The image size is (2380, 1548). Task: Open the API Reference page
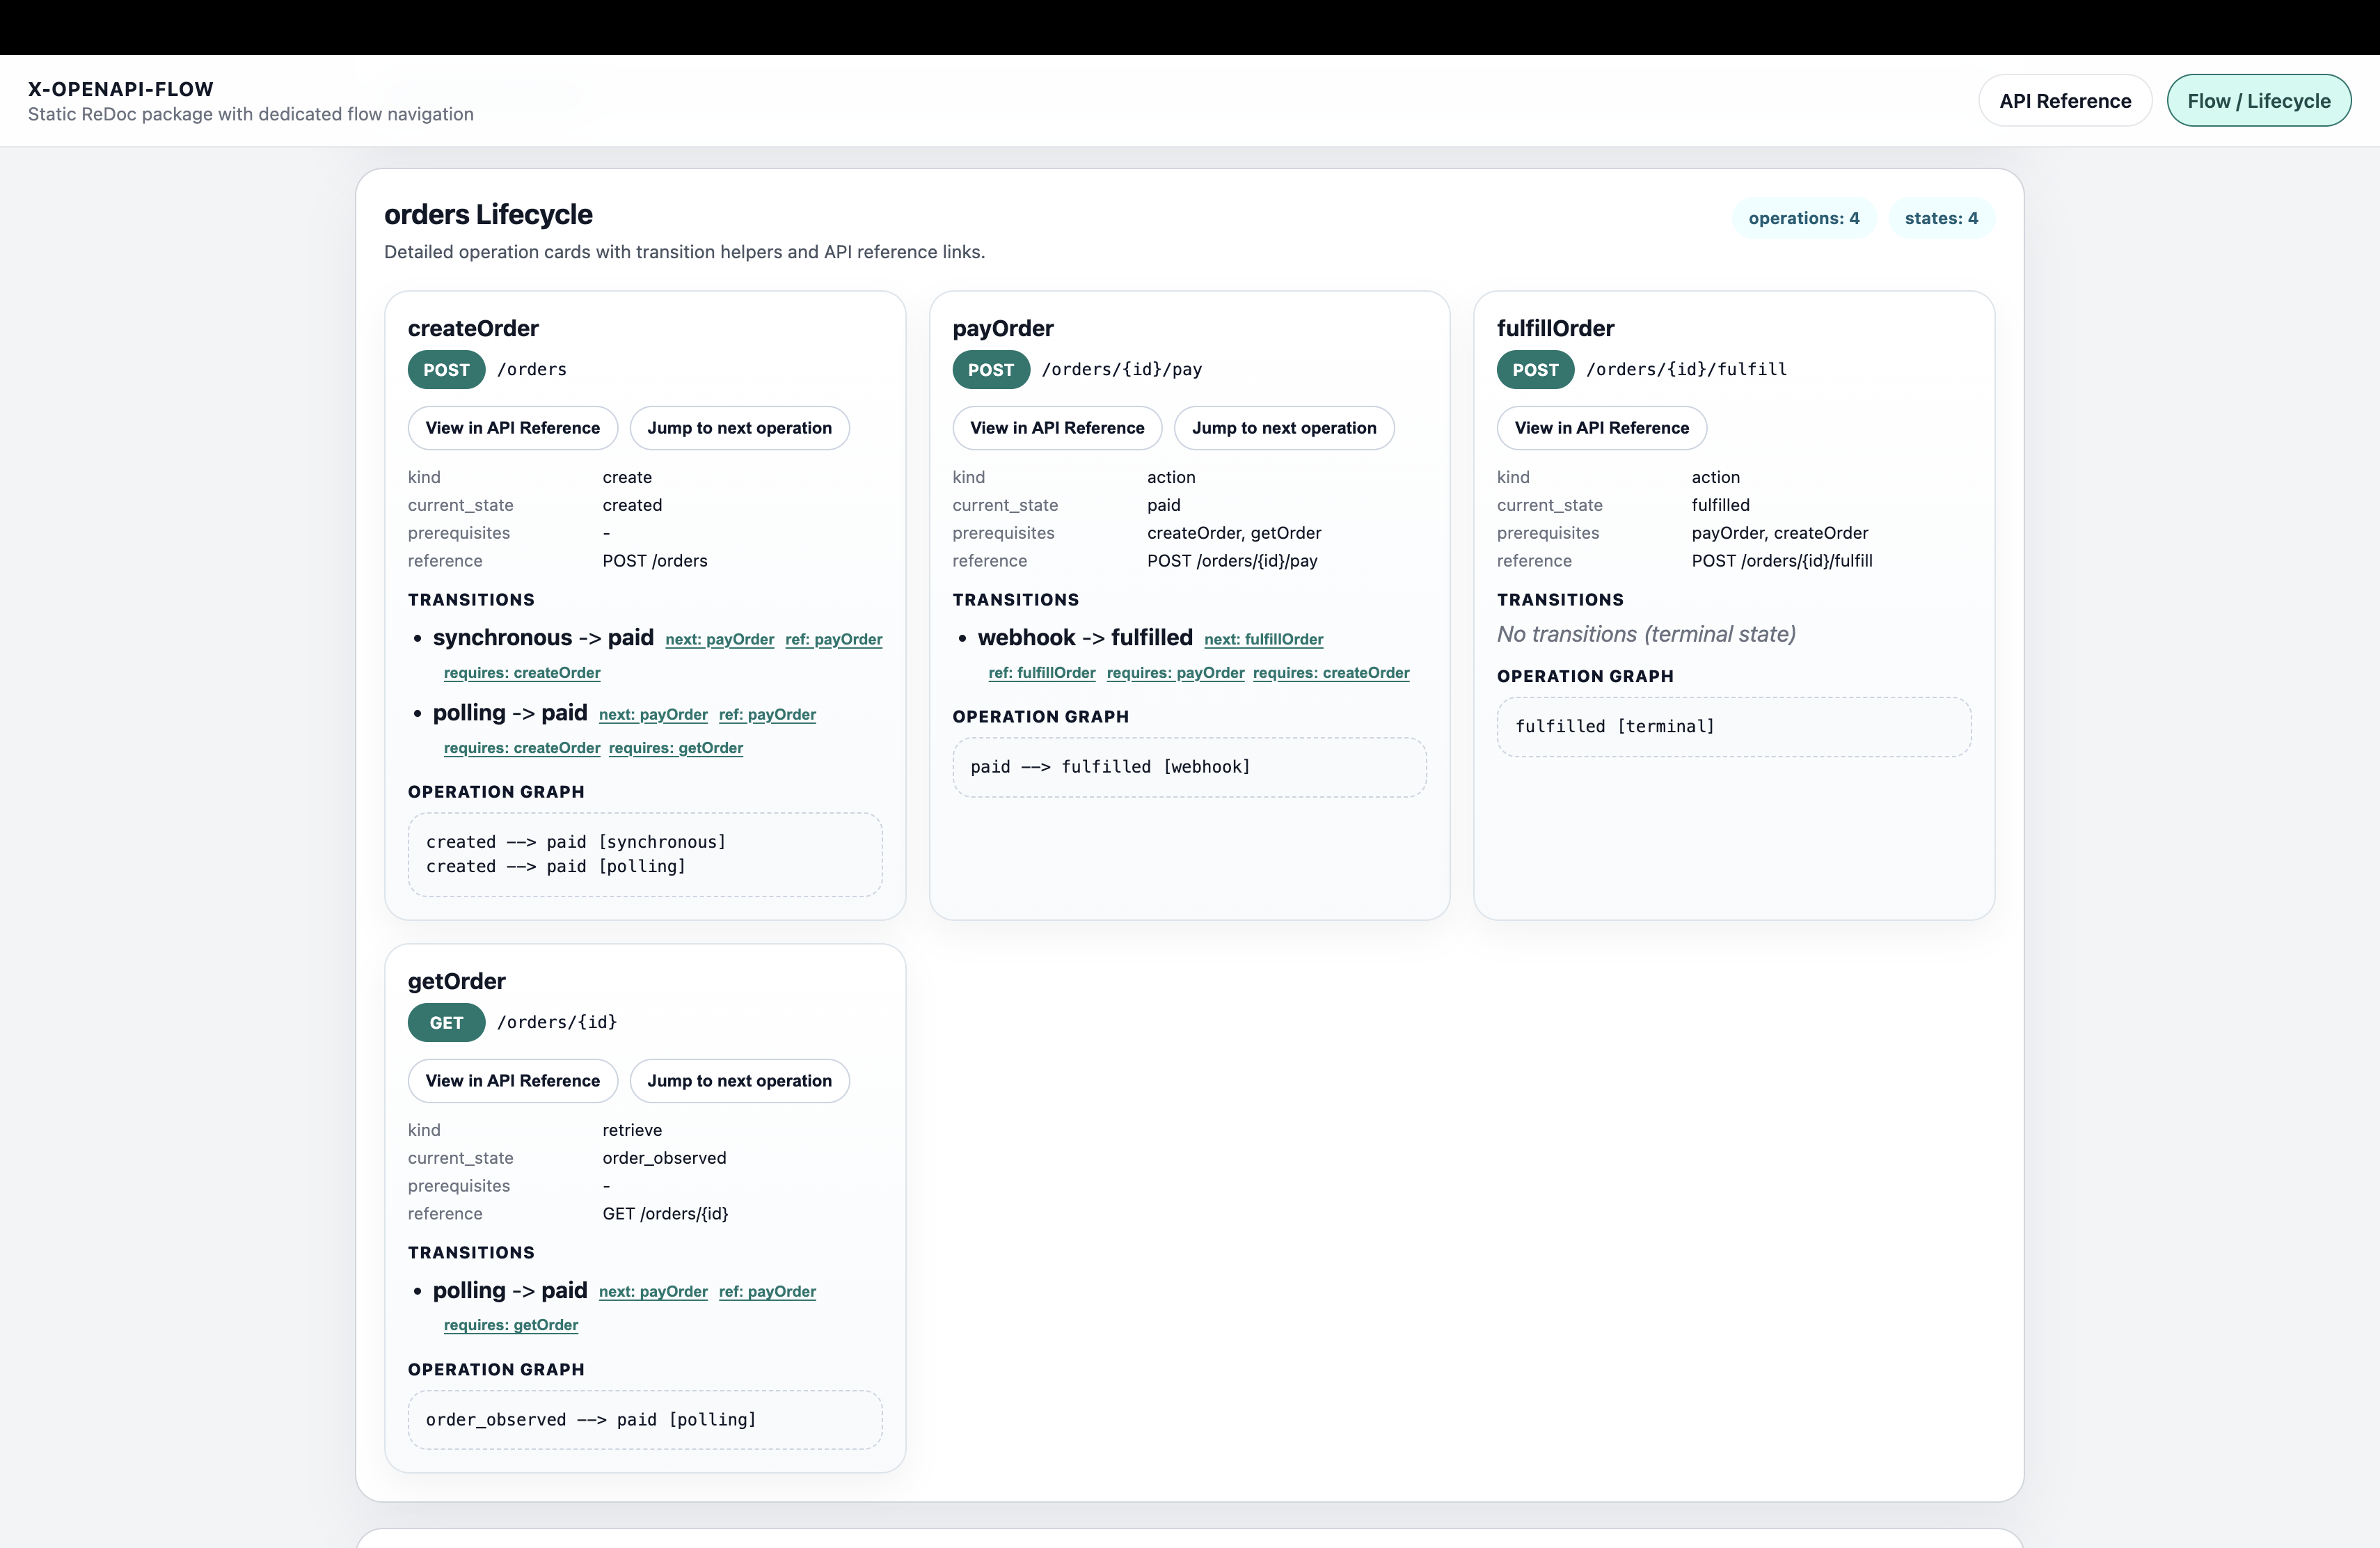point(2064,100)
